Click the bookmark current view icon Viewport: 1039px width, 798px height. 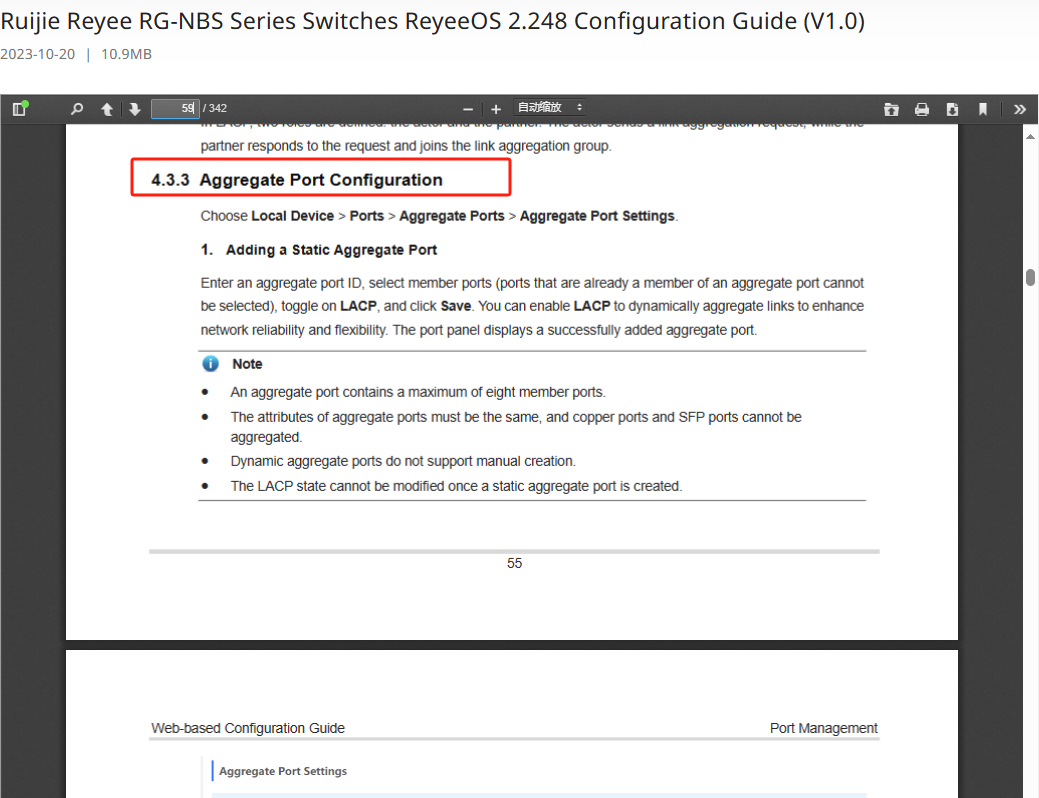[983, 109]
